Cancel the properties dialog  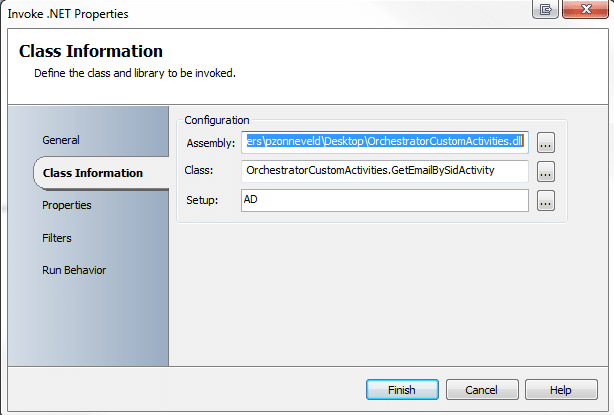coord(482,389)
